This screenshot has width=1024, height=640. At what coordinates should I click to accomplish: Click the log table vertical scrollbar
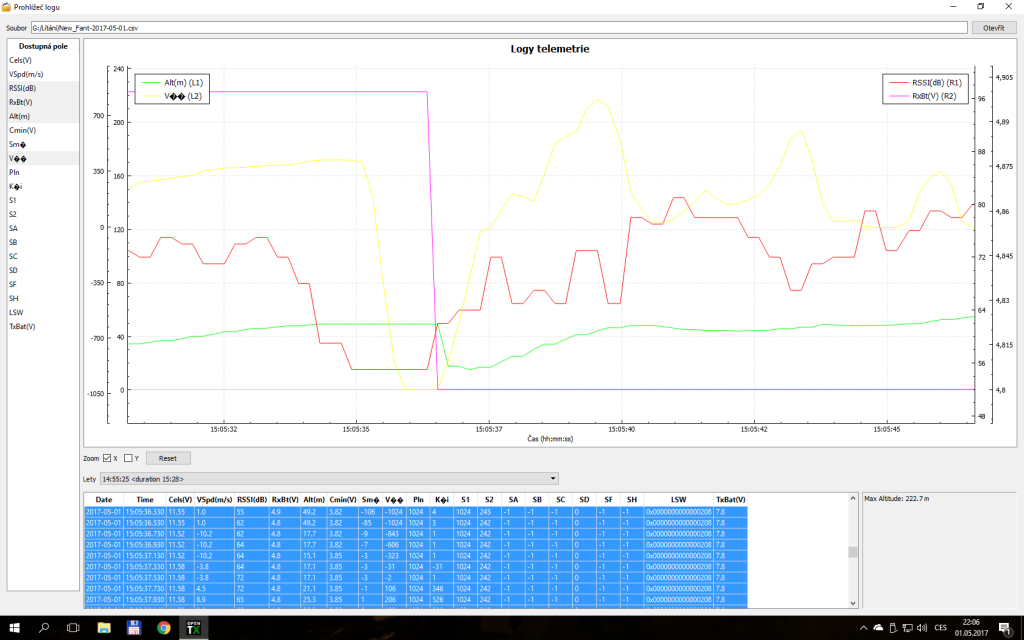[x=853, y=552]
